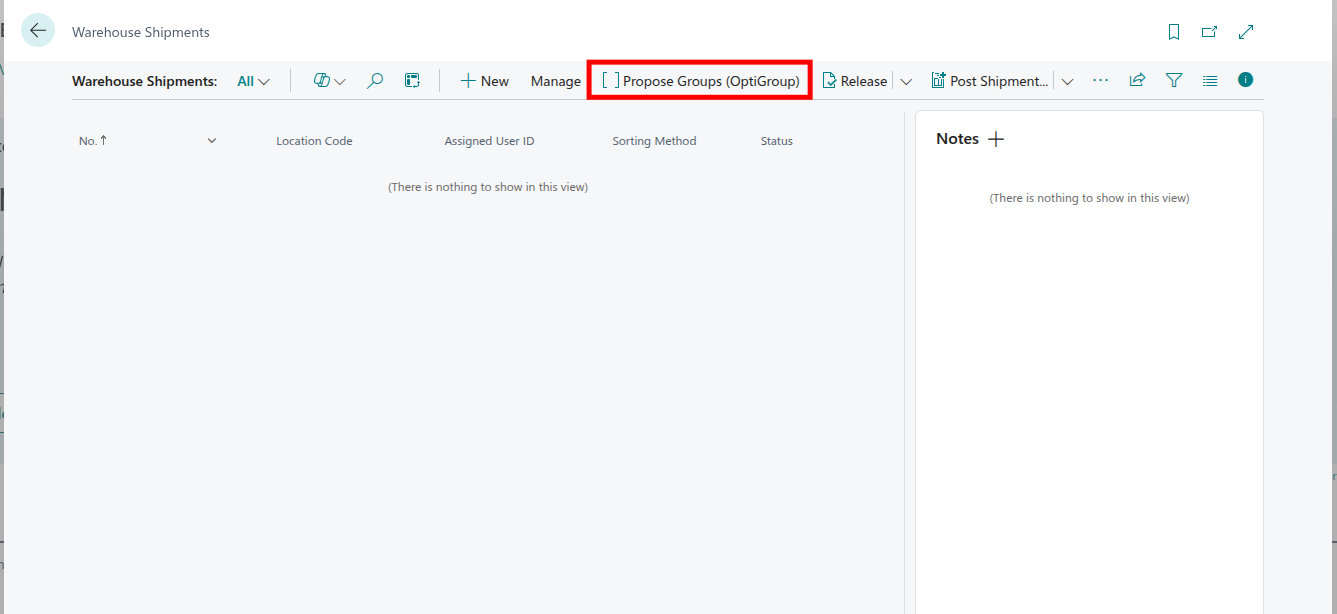Click the share icon in toolbar
Viewport: 1337px width, 614px height.
click(x=1137, y=80)
